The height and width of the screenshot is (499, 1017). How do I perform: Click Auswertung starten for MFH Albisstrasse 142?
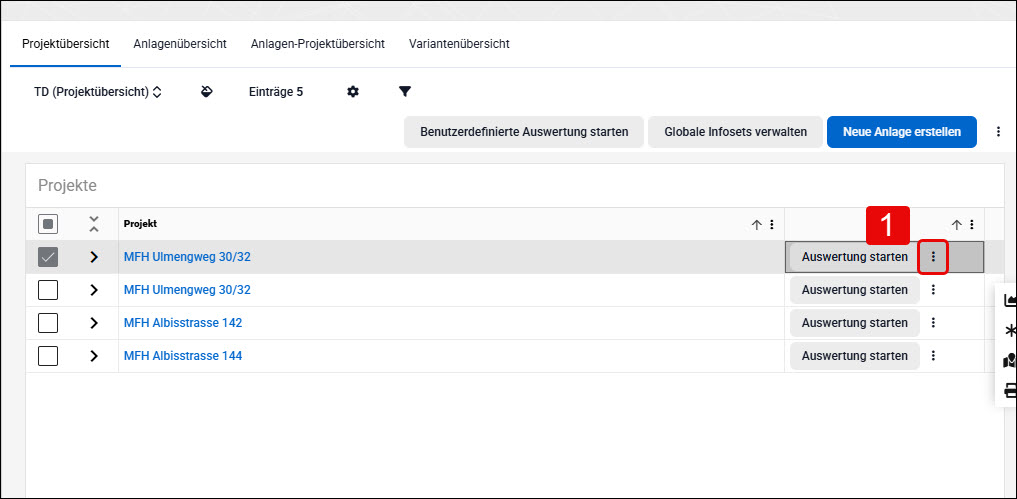pos(854,323)
